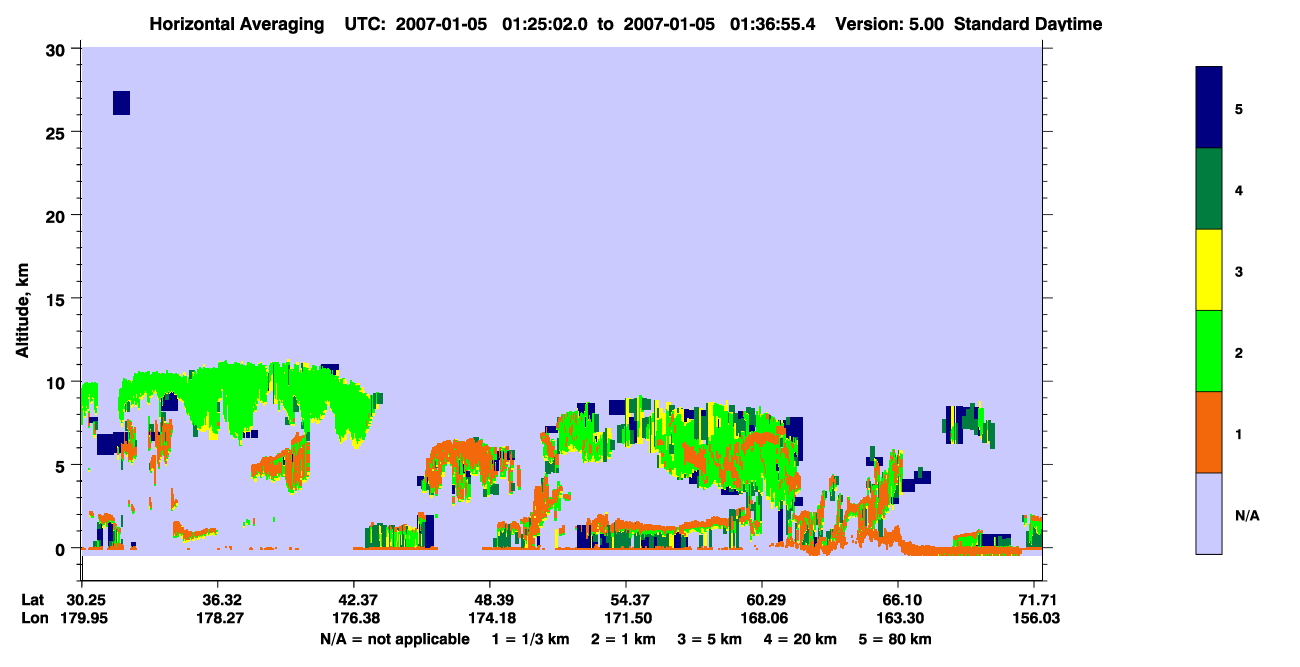Screen dimensions: 1300x667
Task: Click the Altitude, km axis label
Action: click(22, 298)
